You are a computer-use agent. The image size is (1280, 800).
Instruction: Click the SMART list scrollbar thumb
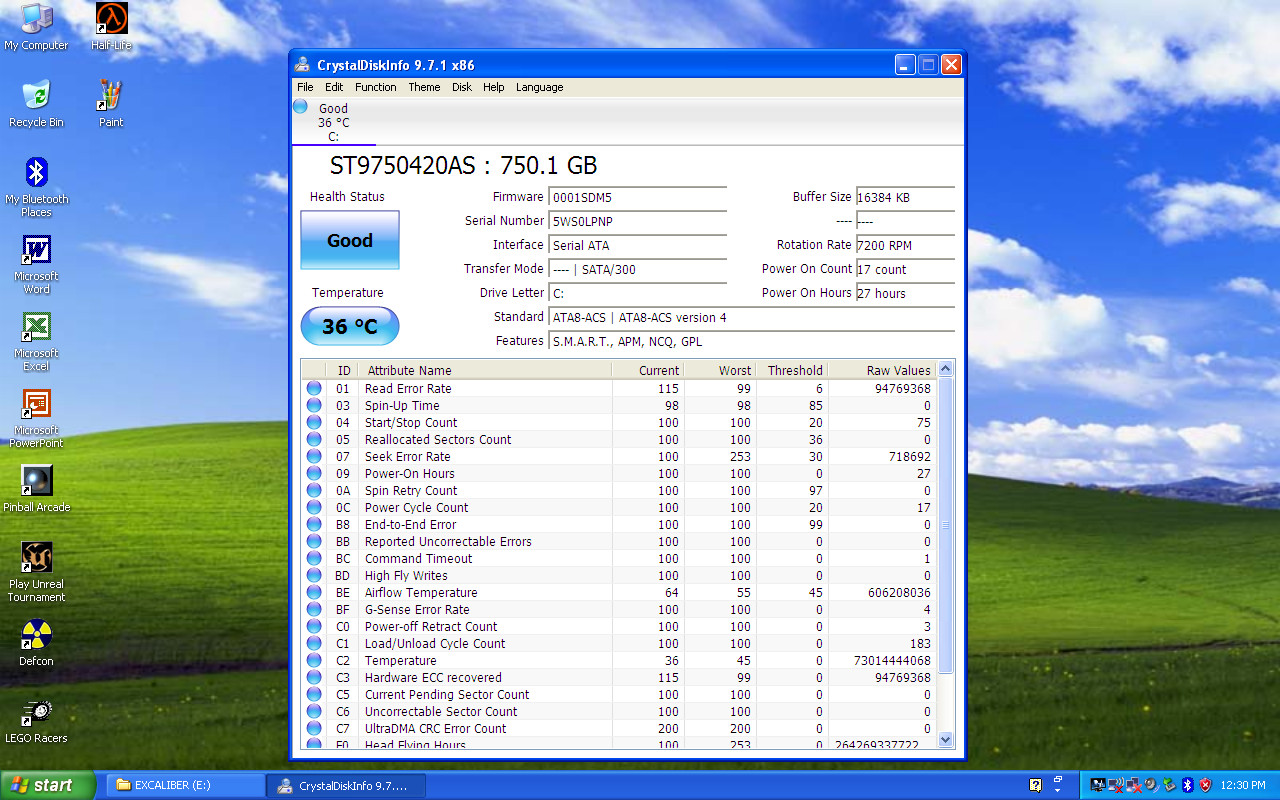tap(946, 526)
